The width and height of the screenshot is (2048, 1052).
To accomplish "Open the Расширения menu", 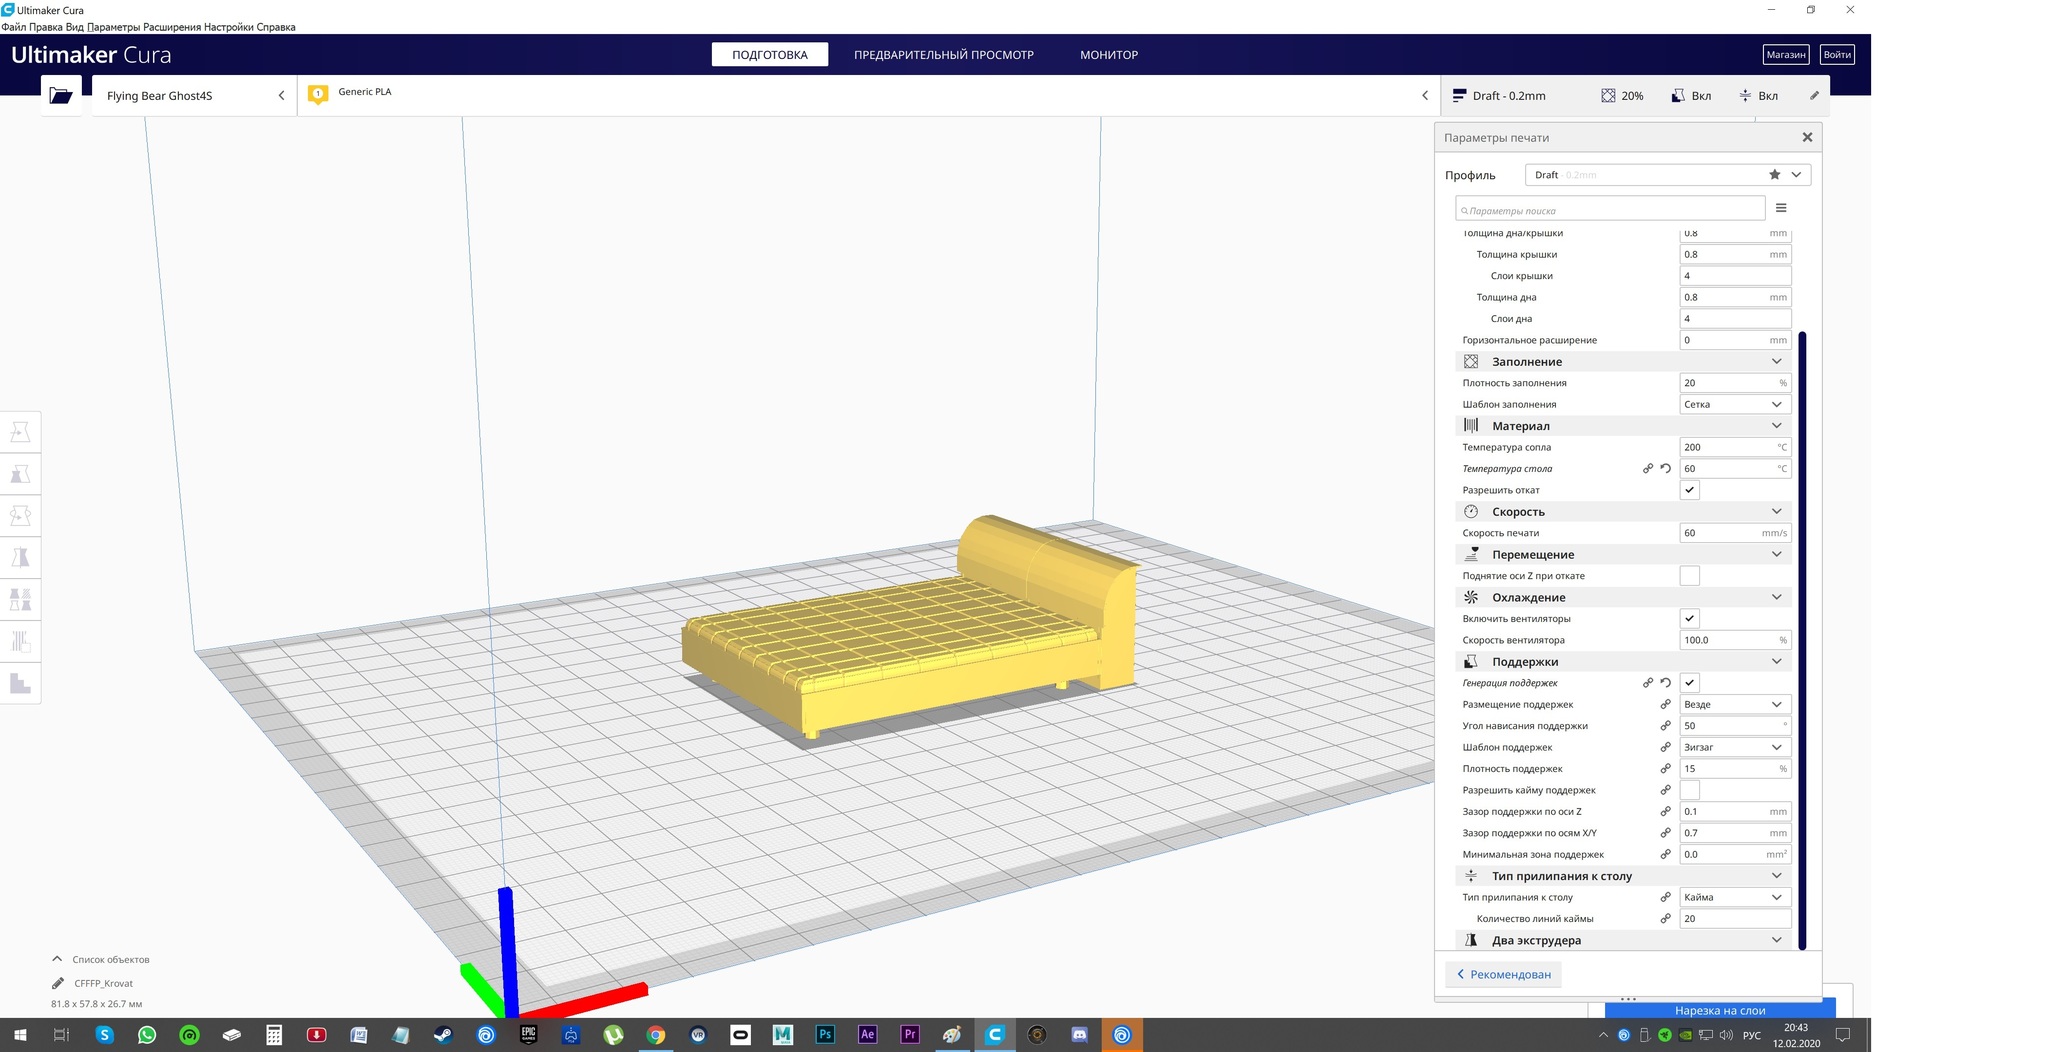I will click(172, 27).
